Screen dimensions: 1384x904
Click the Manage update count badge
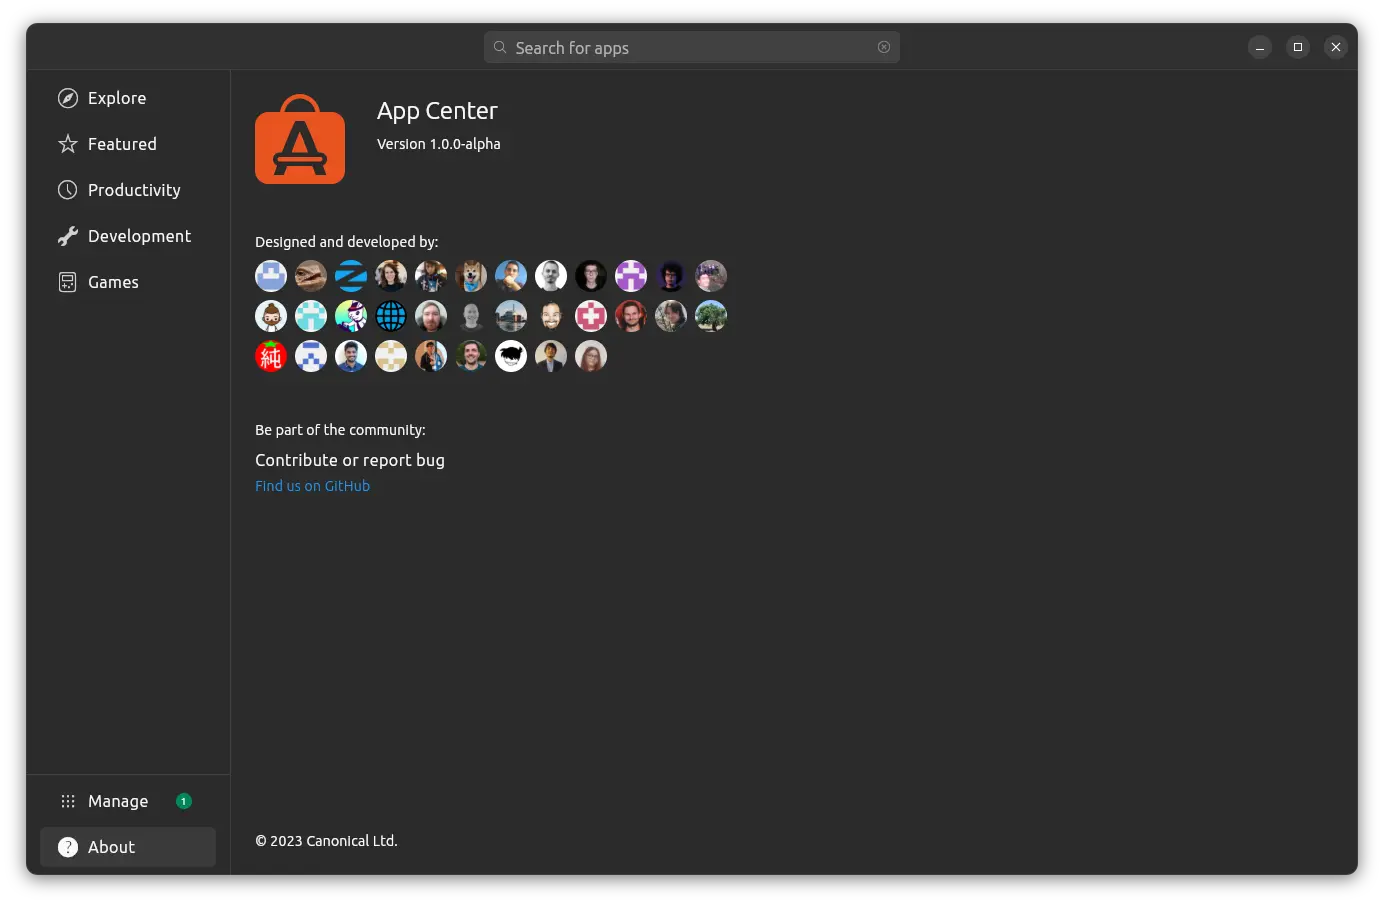pyautogui.click(x=183, y=801)
